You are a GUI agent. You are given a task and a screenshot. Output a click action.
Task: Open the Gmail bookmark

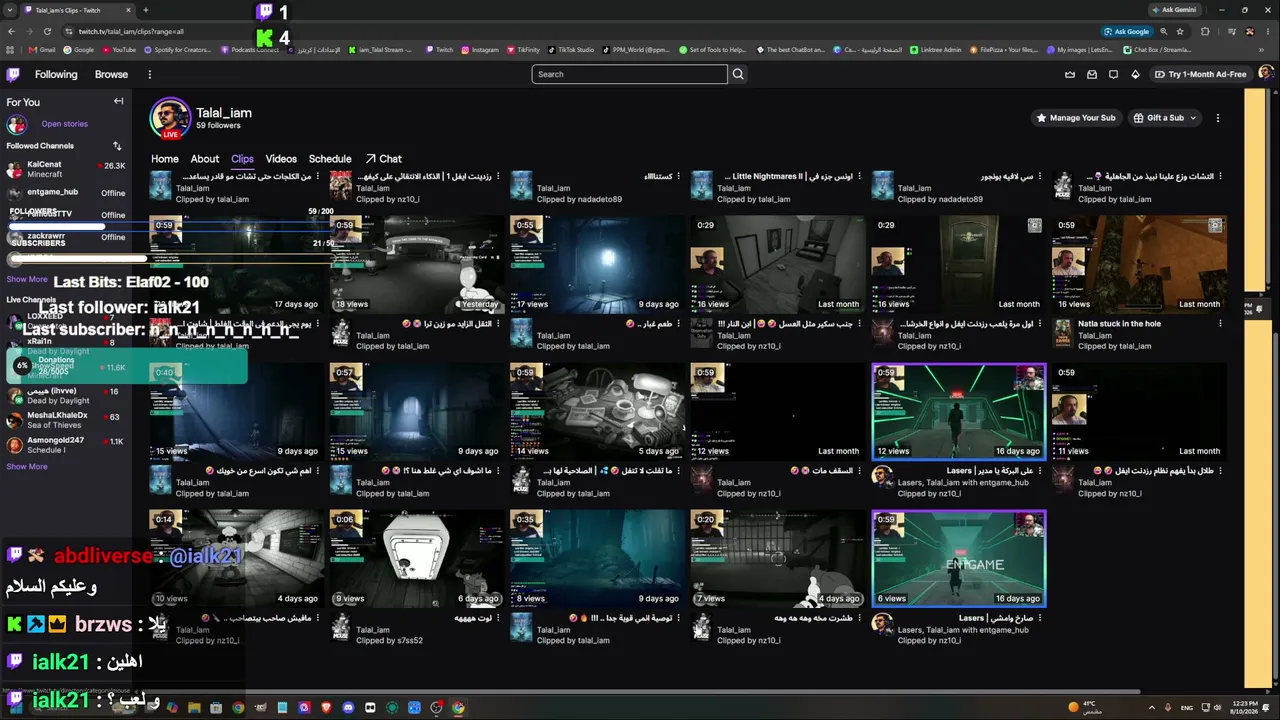(42, 49)
